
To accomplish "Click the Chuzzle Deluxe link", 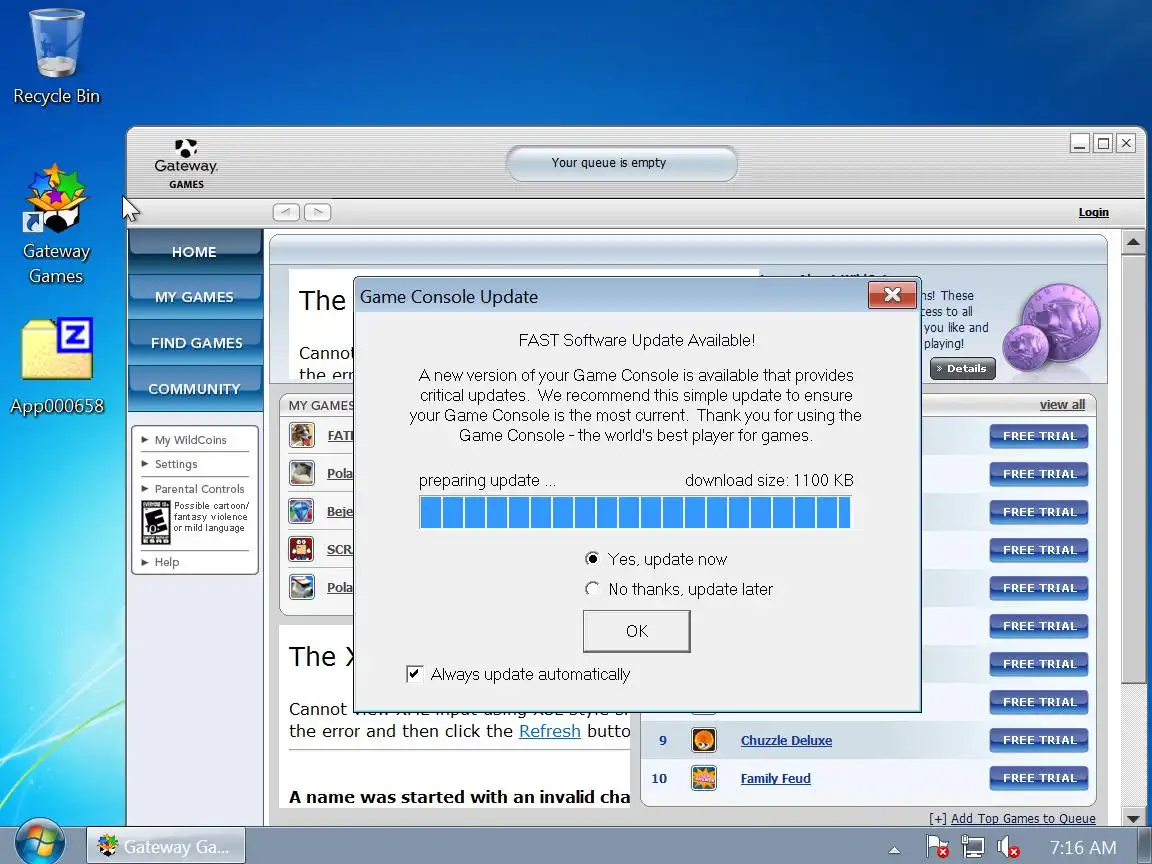I will 786,741.
